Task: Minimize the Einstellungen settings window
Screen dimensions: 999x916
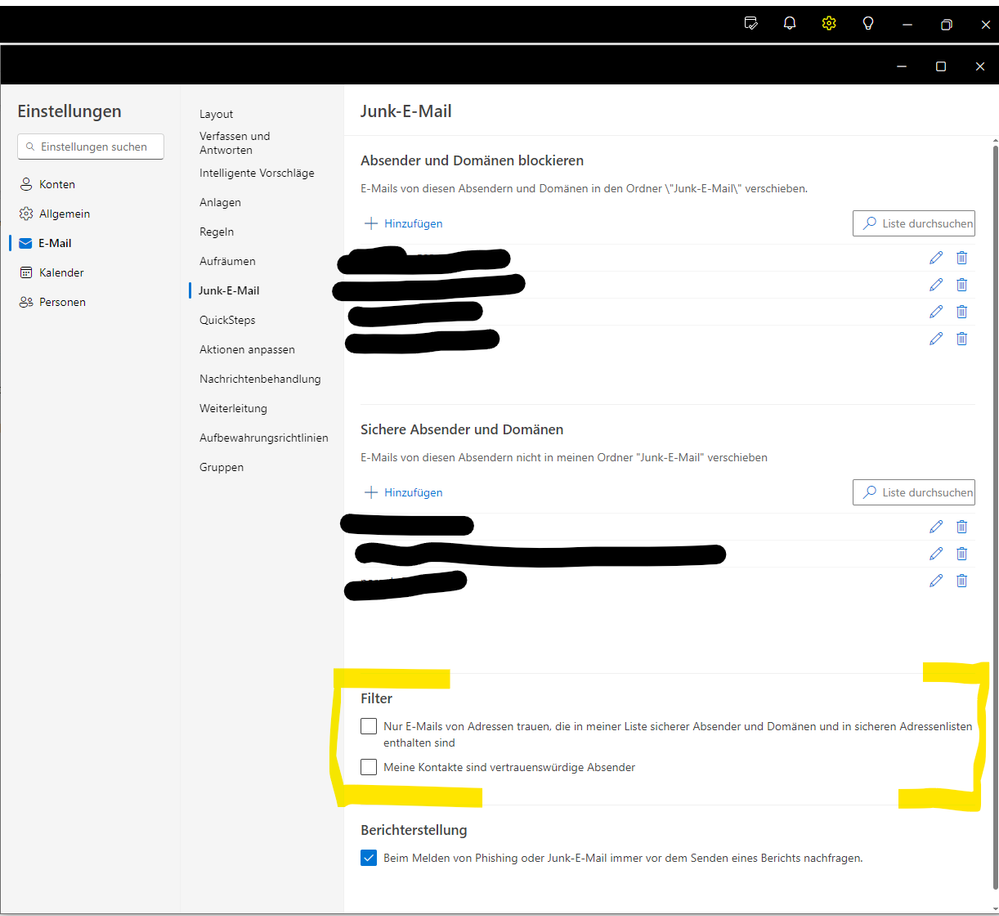Action: pos(902,66)
